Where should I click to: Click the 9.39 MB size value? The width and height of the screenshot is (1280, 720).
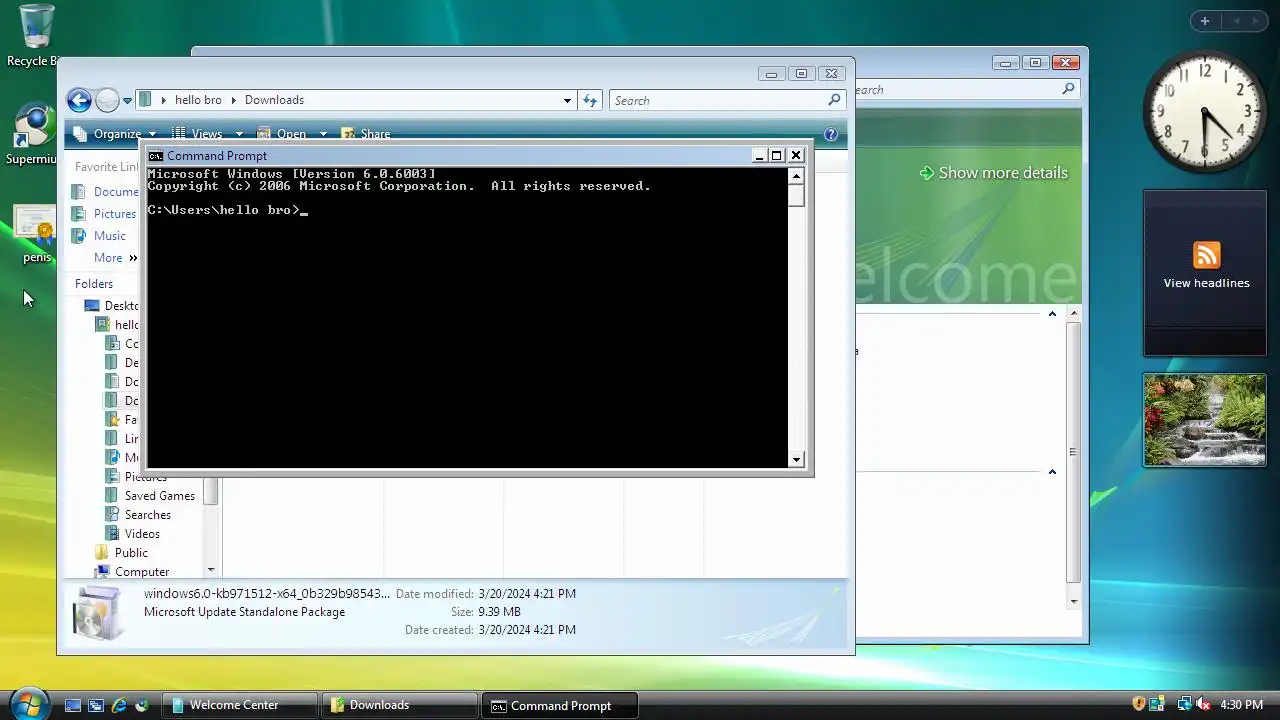click(499, 612)
